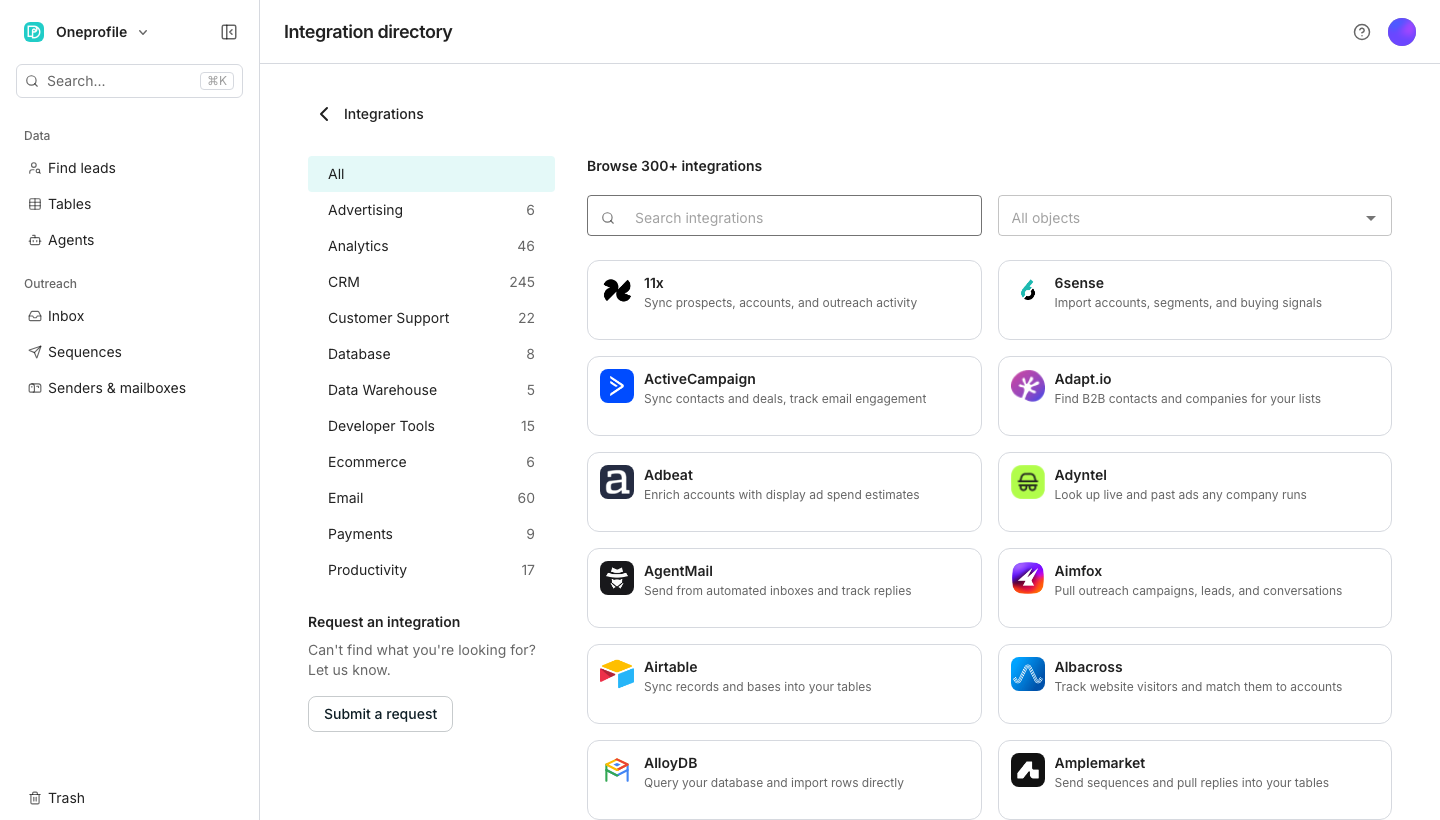Open Agents in sidebar
This screenshot has width=1440, height=820.
point(129,240)
